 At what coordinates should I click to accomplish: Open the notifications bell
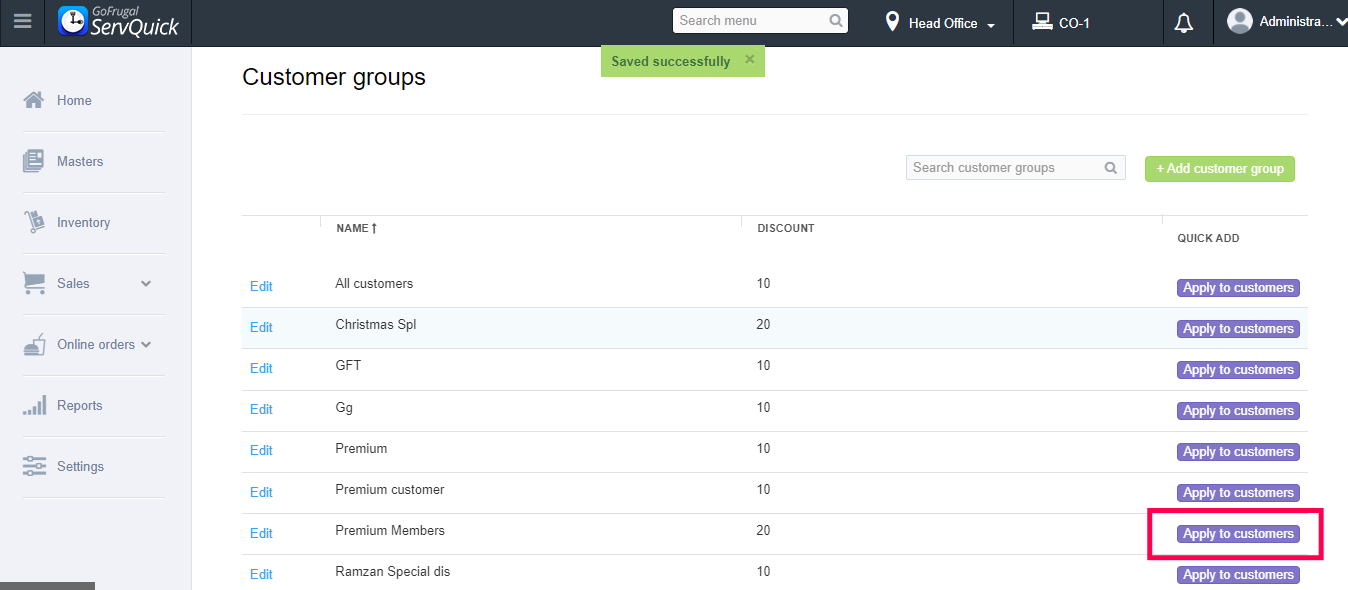tap(1184, 23)
